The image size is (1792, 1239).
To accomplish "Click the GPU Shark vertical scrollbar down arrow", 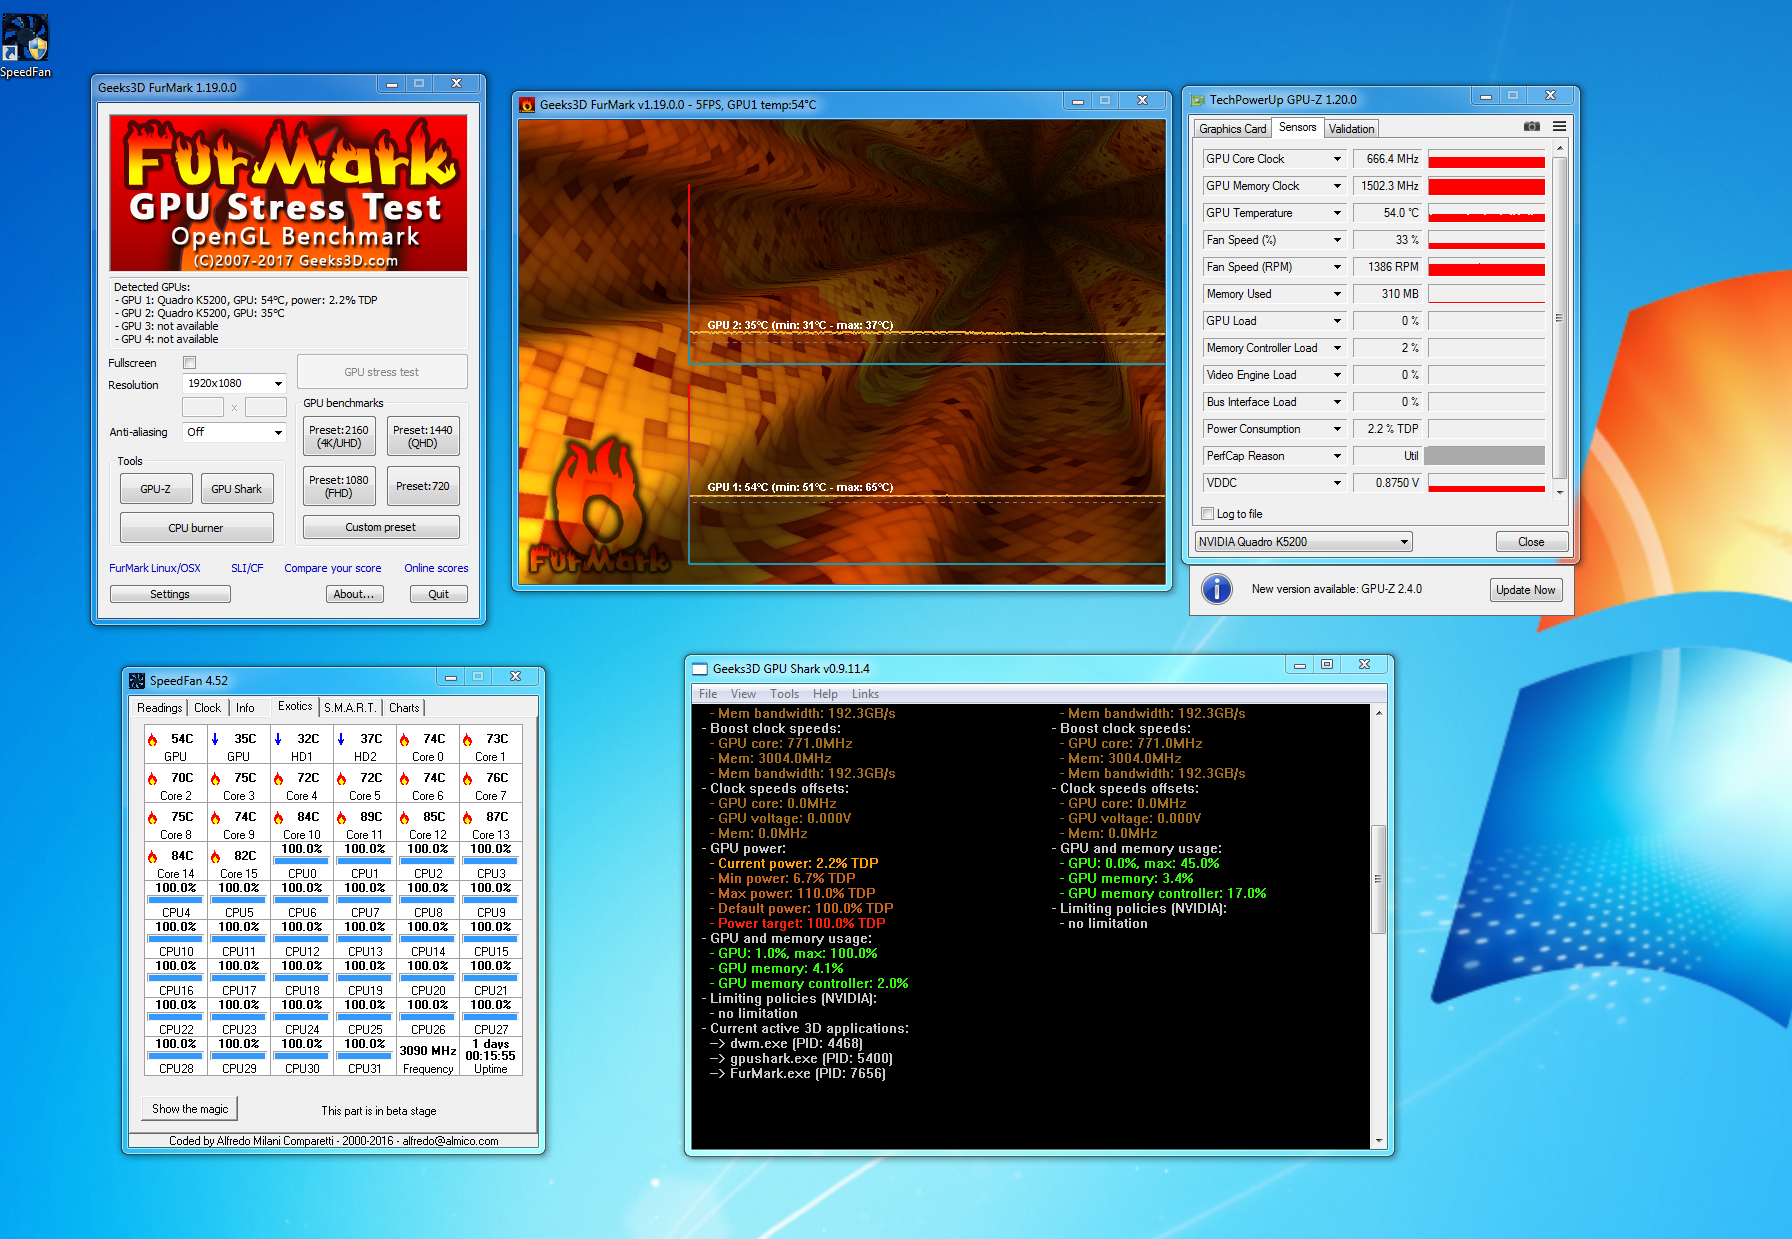I will (x=1379, y=1140).
